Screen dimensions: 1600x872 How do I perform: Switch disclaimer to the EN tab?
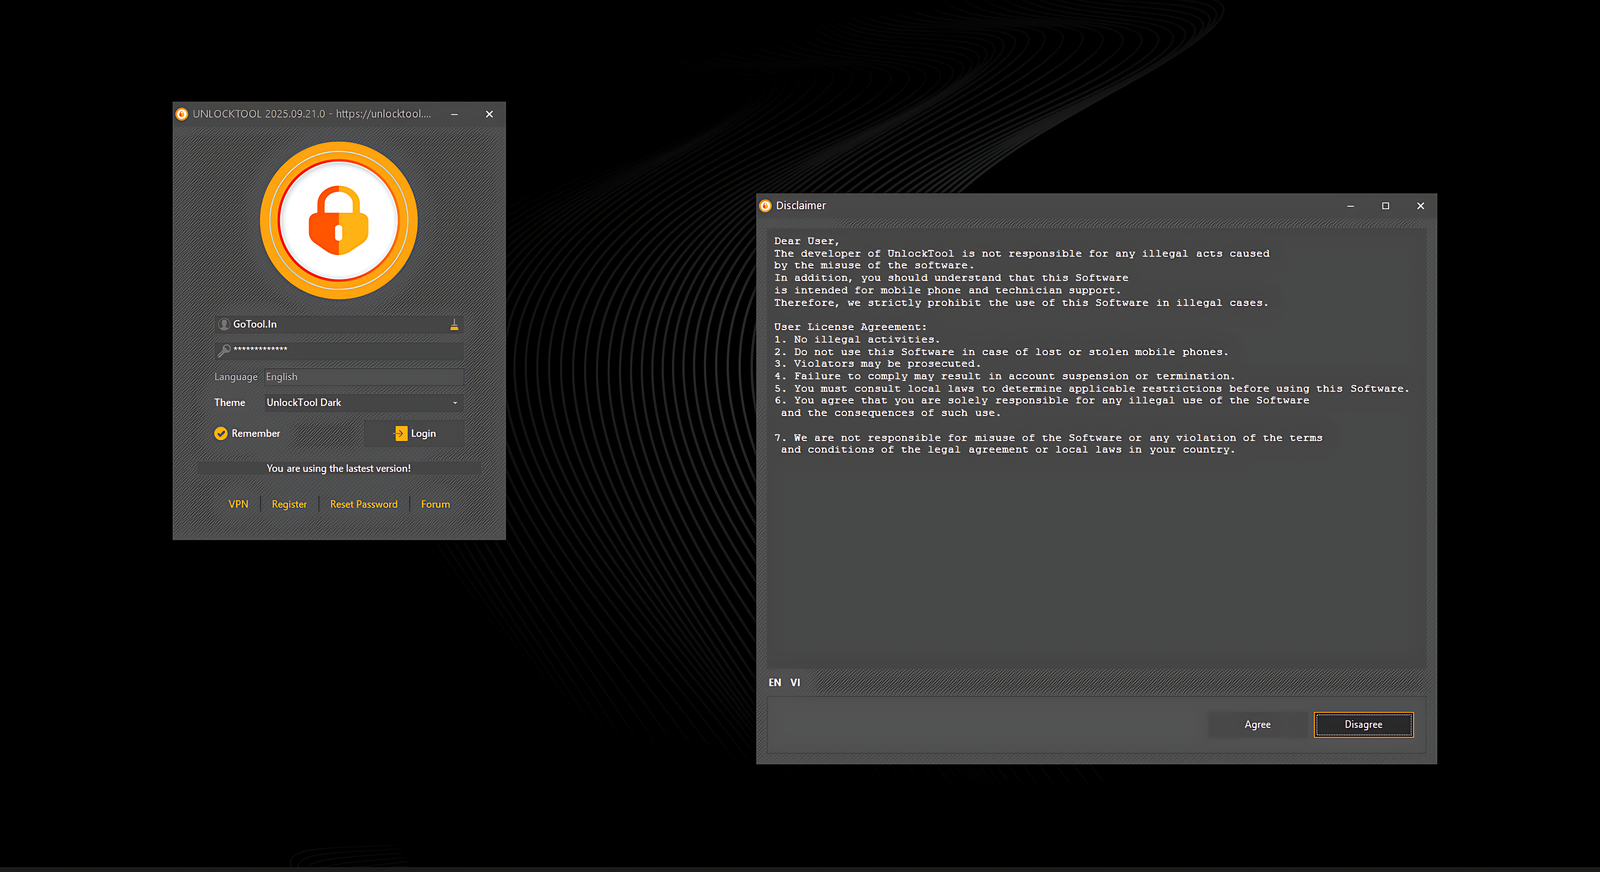click(775, 683)
